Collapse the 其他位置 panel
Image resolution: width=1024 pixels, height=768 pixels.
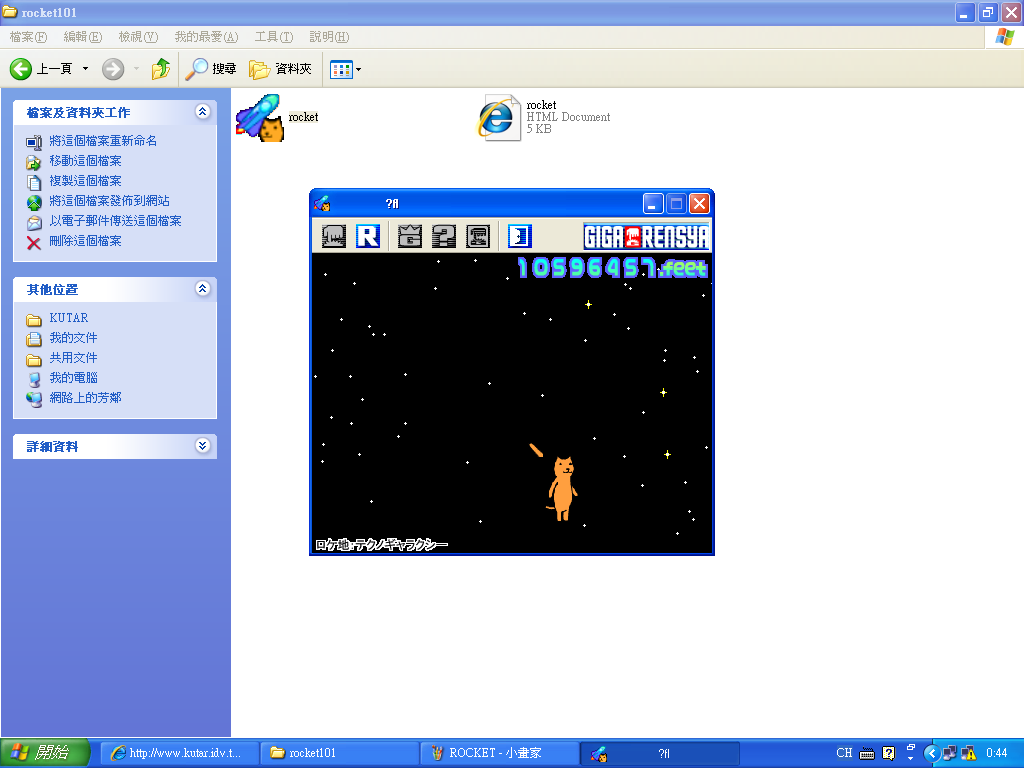point(202,289)
